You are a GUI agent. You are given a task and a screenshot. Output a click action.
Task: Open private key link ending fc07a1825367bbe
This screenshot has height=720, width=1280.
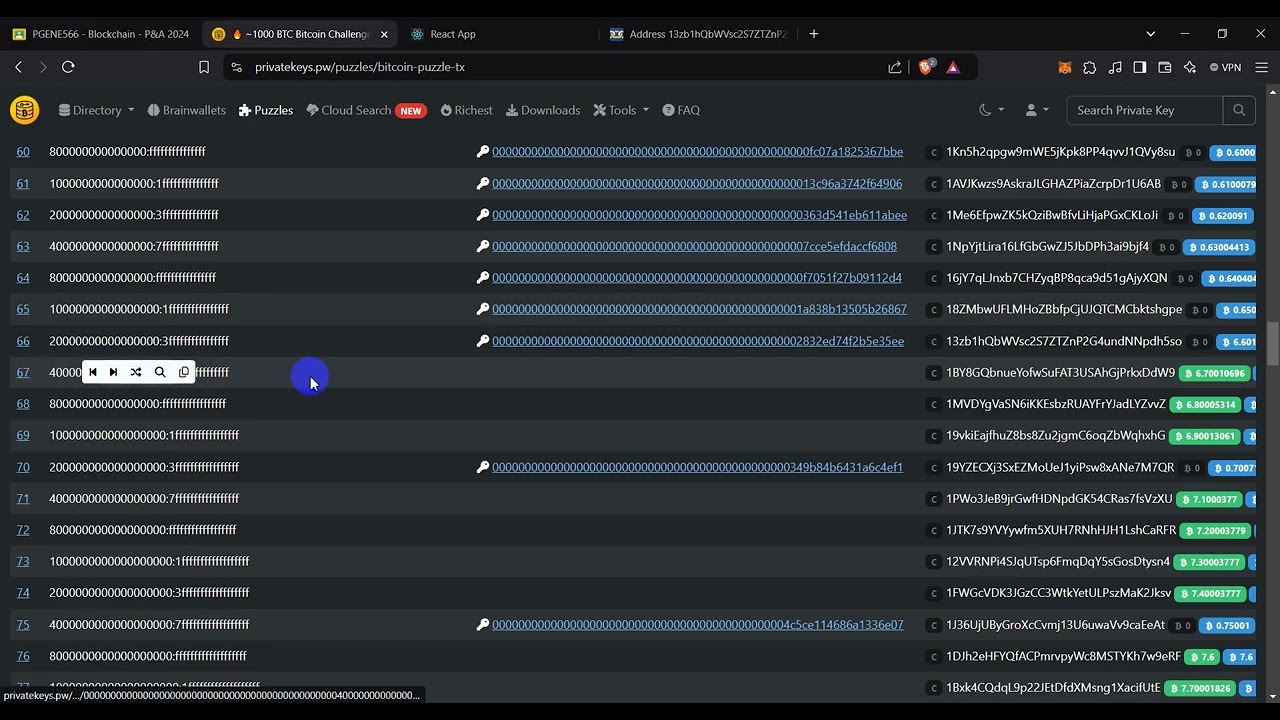click(x=697, y=152)
